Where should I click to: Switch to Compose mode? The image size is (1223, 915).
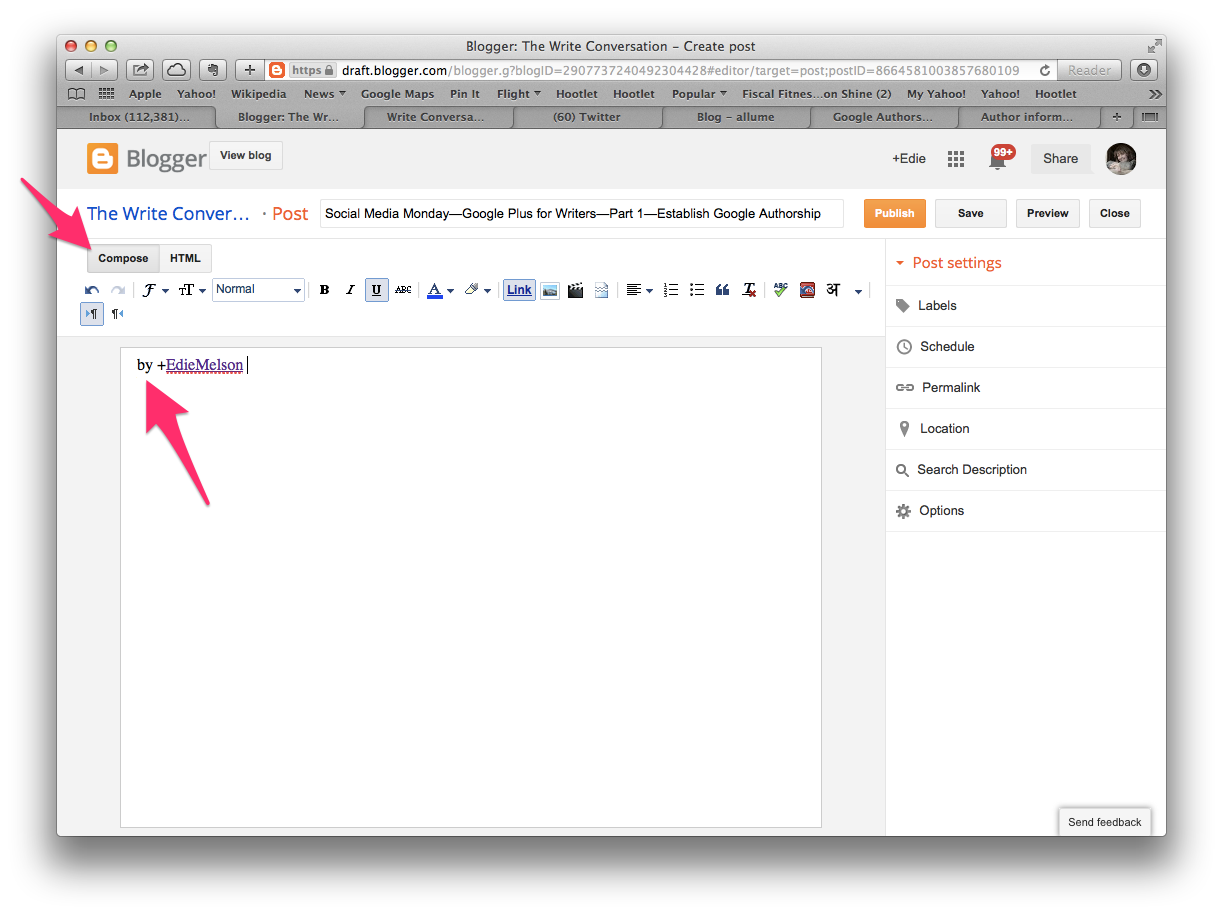click(123, 258)
